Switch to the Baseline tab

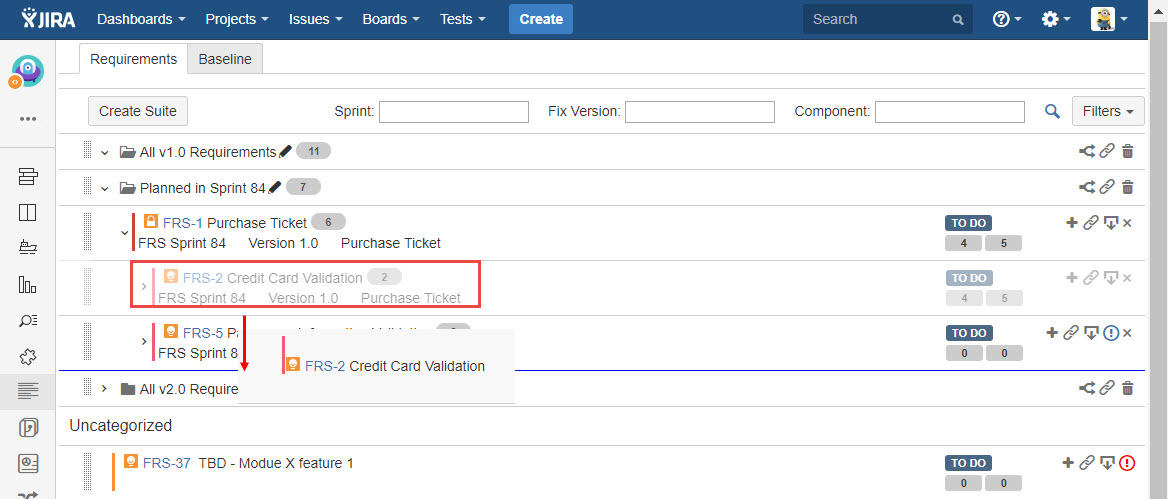point(225,59)
